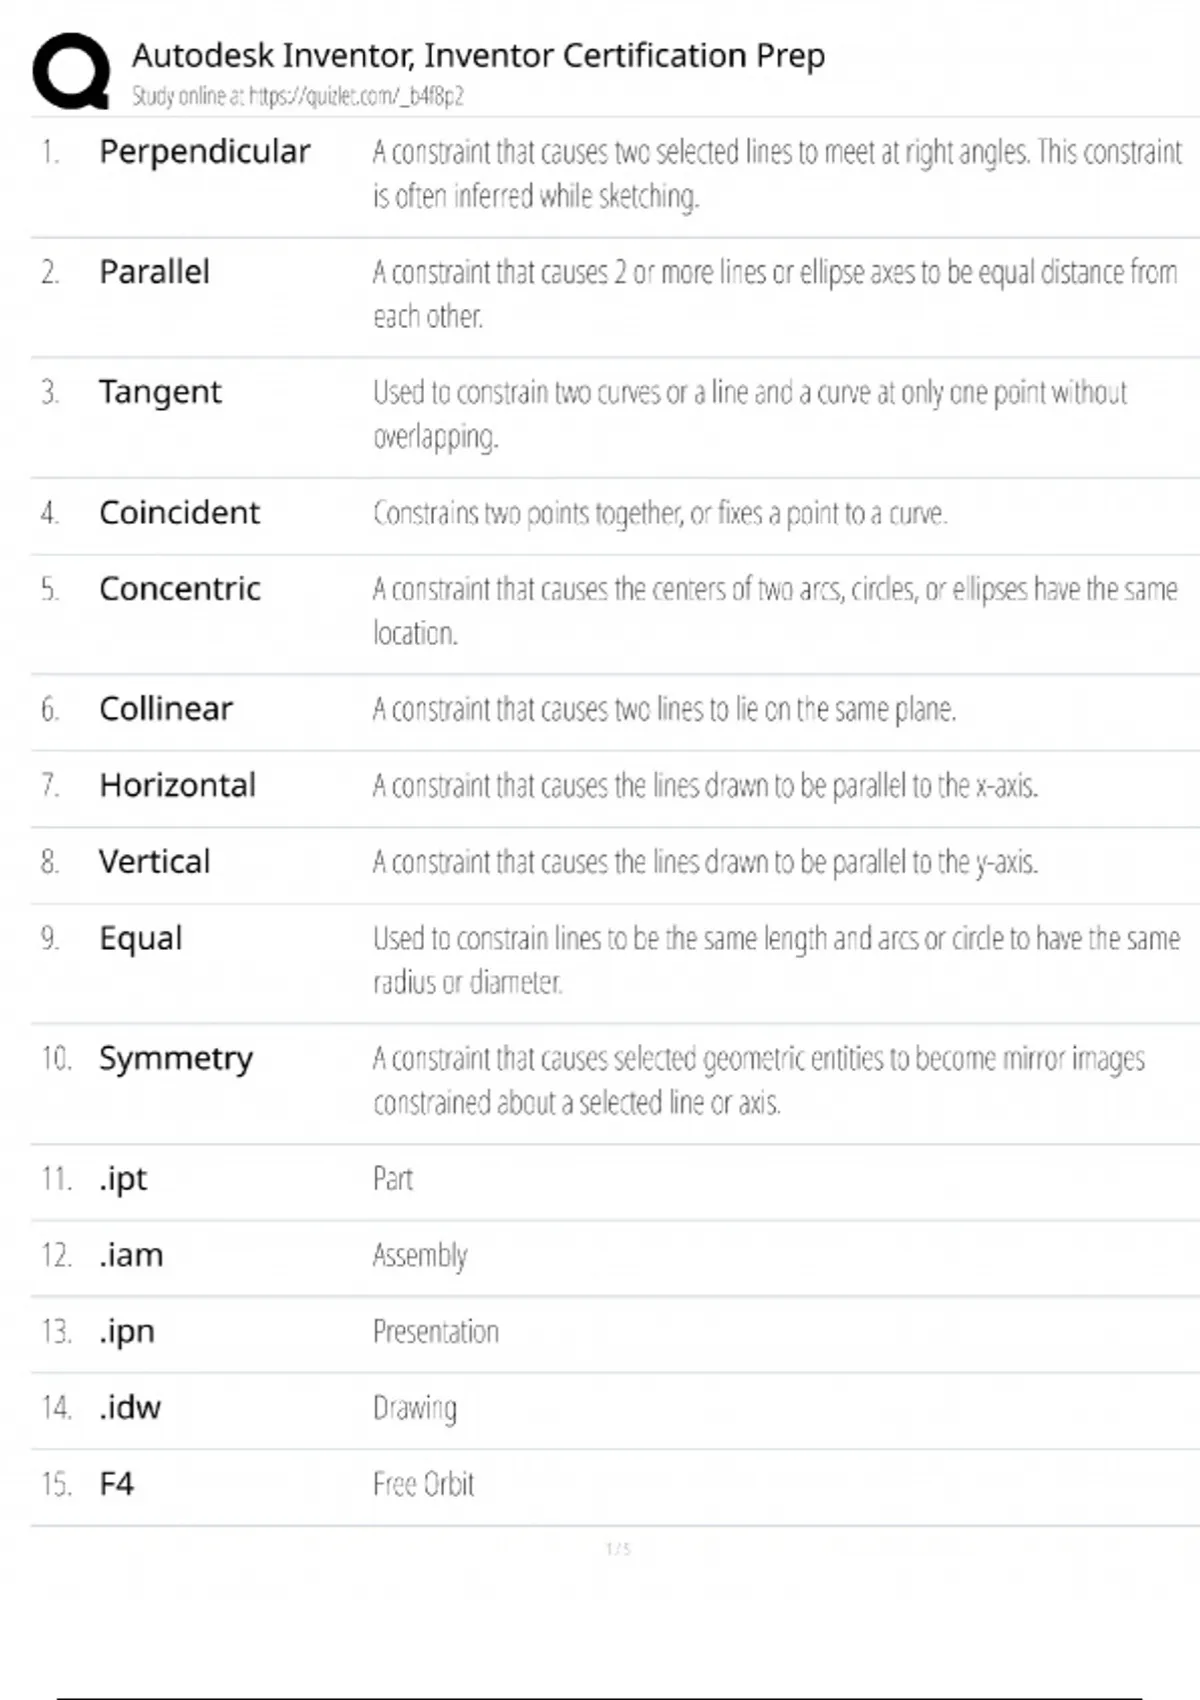The height and width of the screenshot is (1700, 1200).
Task: Choose the Coincident term
Action: 179,512
